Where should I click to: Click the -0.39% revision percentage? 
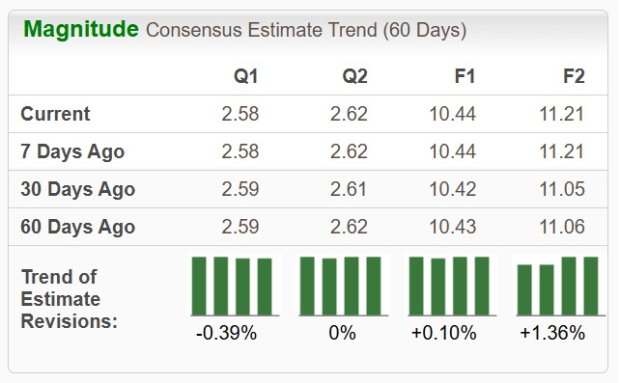227,333
